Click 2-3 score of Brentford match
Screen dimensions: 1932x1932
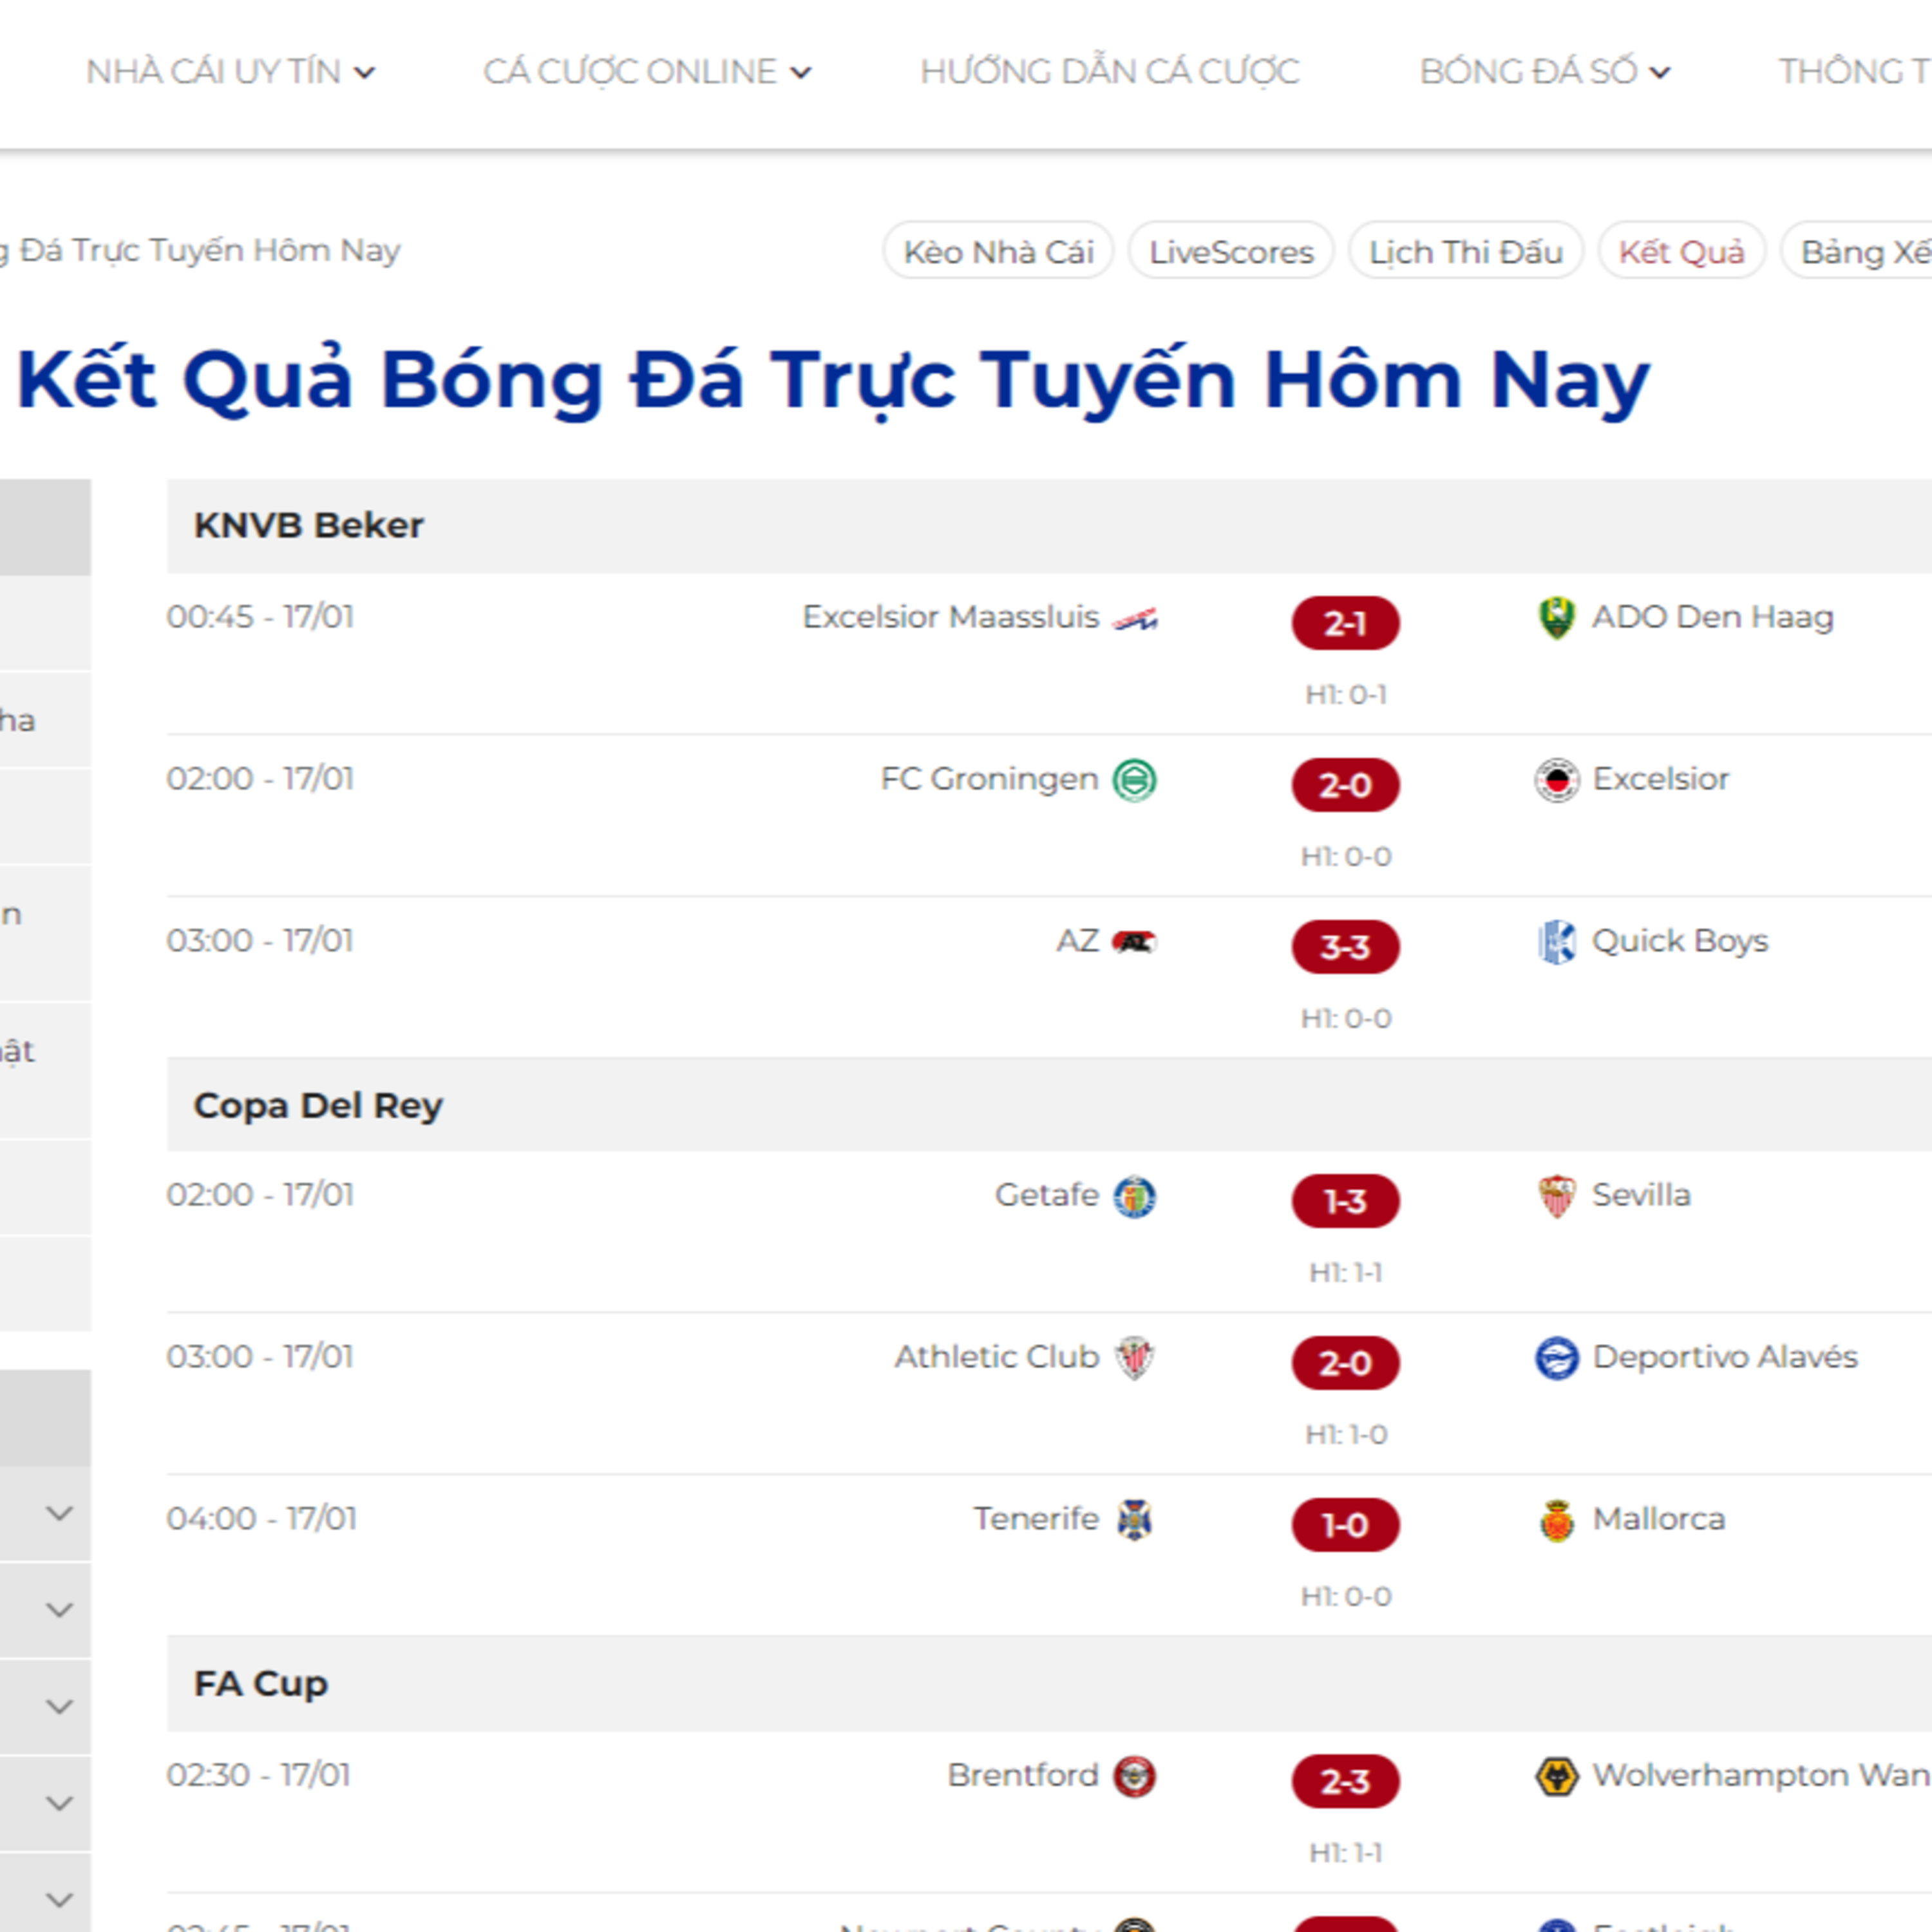click(1345, 1781)
